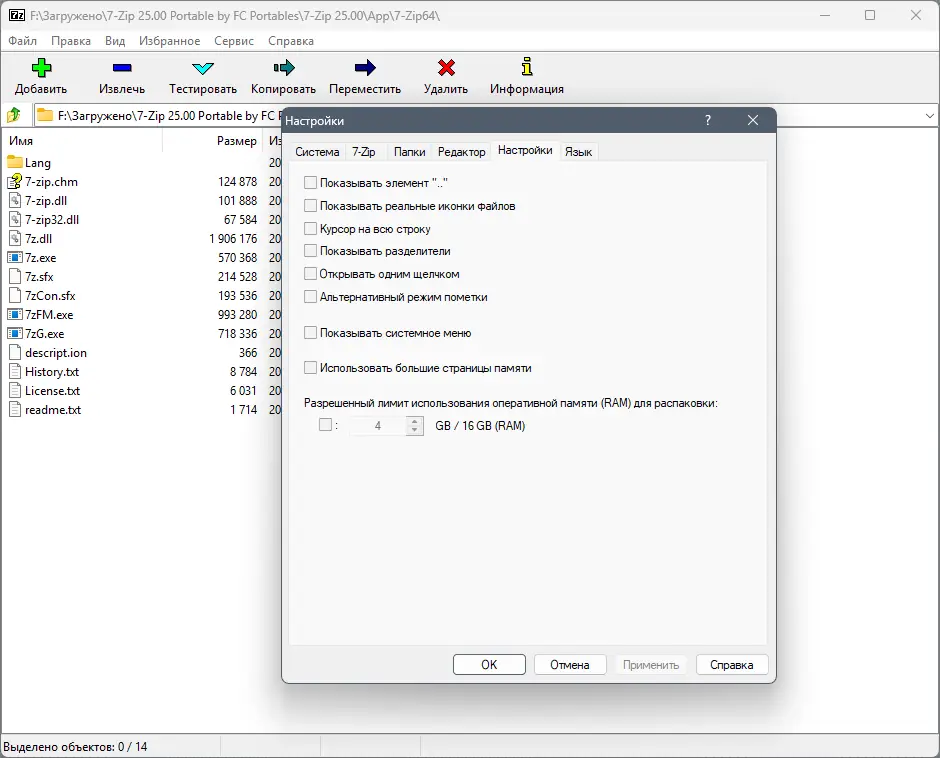940x758 pixels.
Task: Click the Тестировать checkmark icon
Action: pyautogui.click(x=203, y=68)
